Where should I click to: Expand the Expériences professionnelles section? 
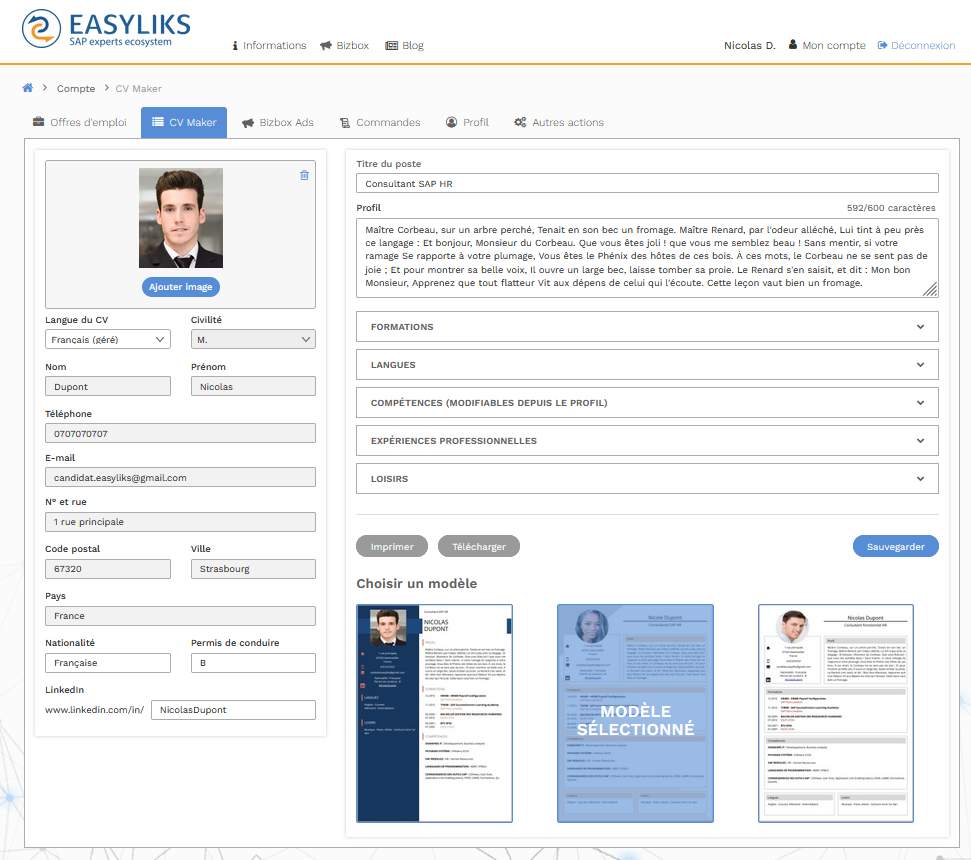click(x=647, y=441)
